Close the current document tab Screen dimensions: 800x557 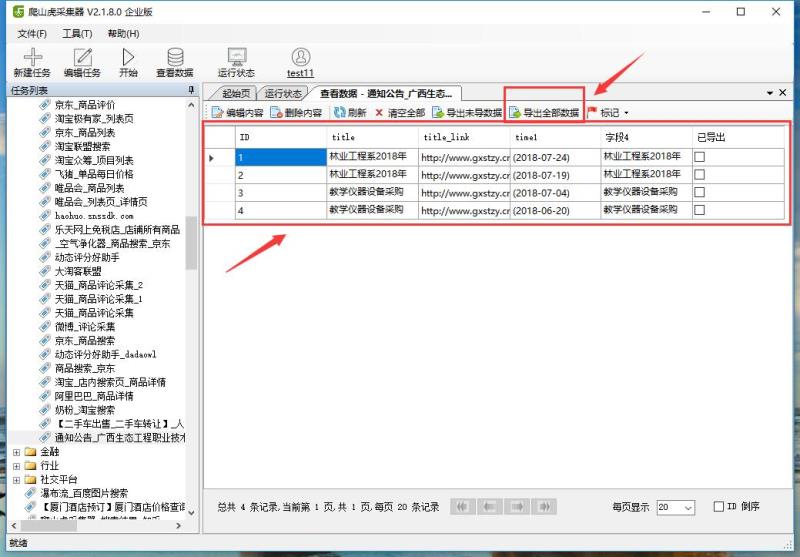click(x=783, y=93)
